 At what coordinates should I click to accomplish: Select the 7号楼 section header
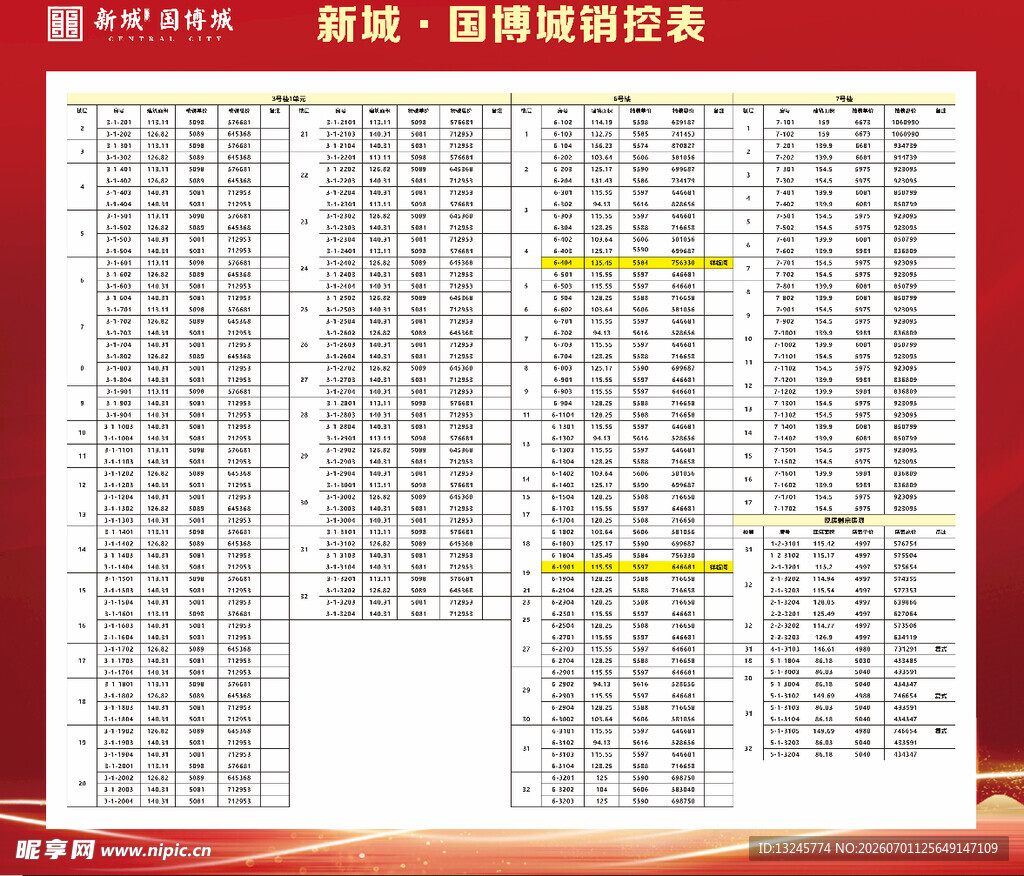click(x=844, y=99)
